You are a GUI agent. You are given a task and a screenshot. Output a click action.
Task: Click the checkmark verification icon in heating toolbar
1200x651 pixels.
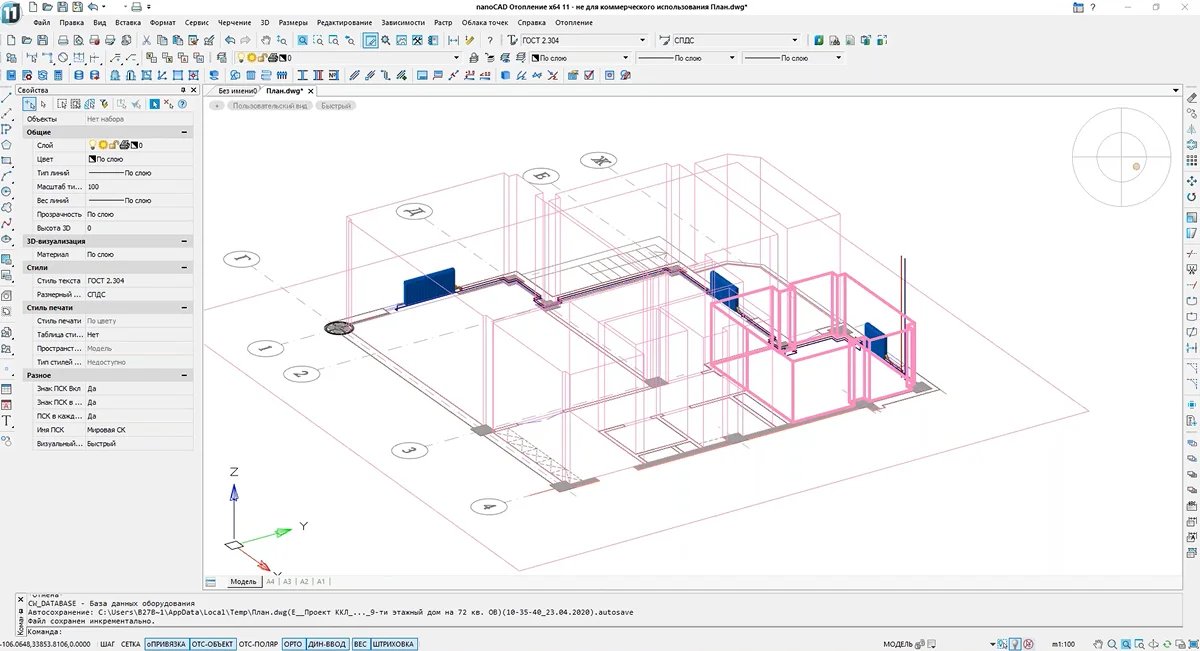coord(588,74)
